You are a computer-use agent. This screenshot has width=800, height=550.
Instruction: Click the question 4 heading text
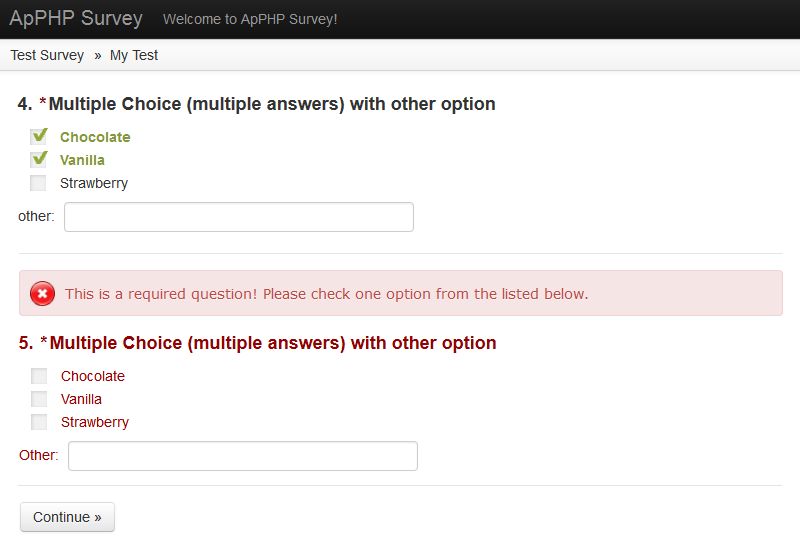(257, 104)
